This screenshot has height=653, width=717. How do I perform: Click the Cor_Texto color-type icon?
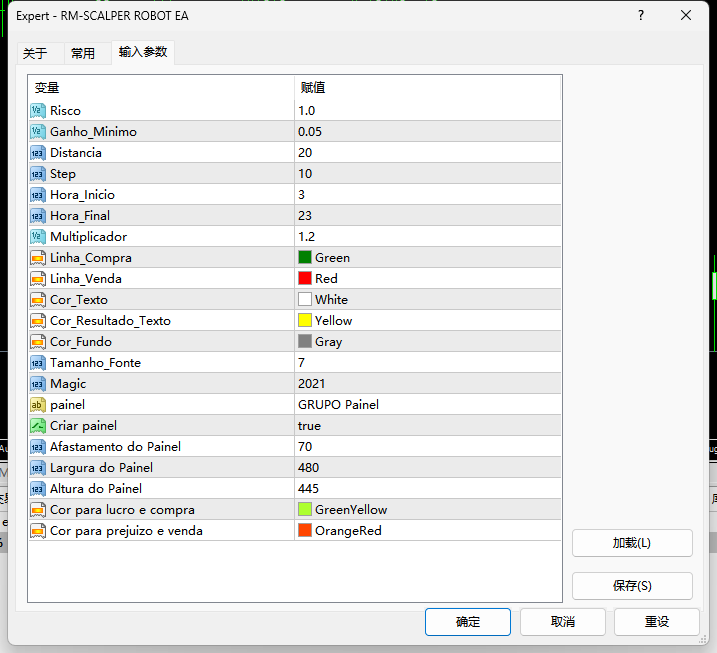coord(38,300)
